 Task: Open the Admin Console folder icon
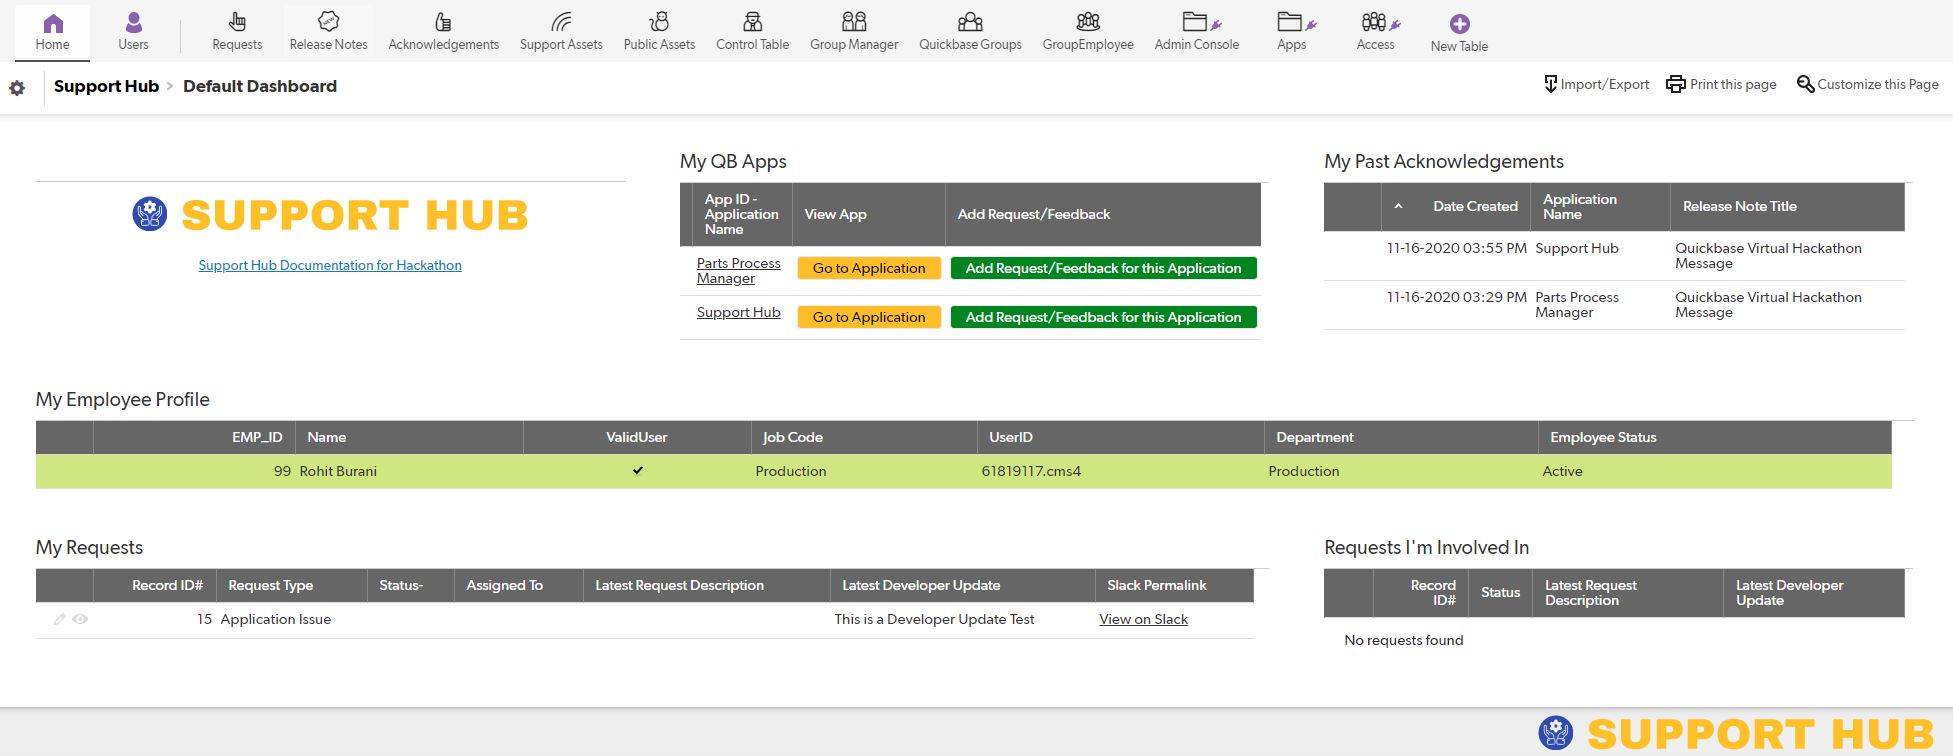pyautogui.click(x=1201, y=22)
